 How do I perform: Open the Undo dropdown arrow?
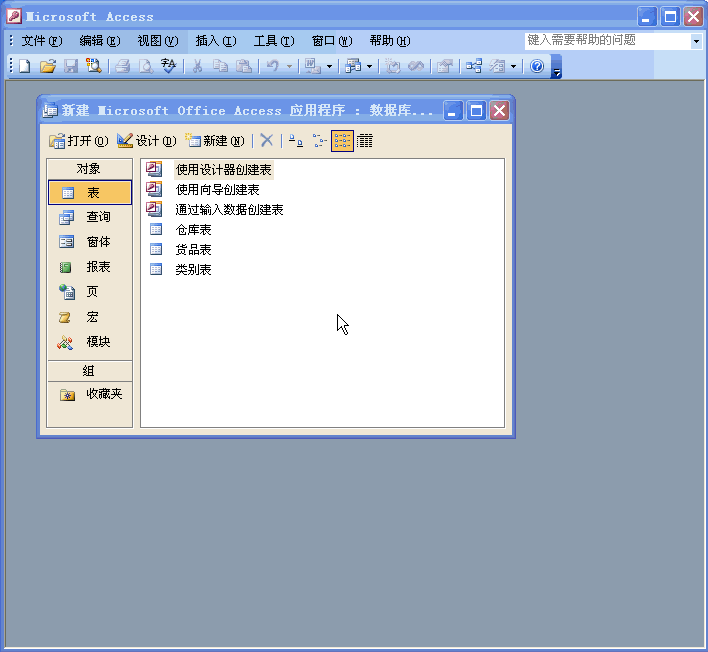click(x=289, y=67)
